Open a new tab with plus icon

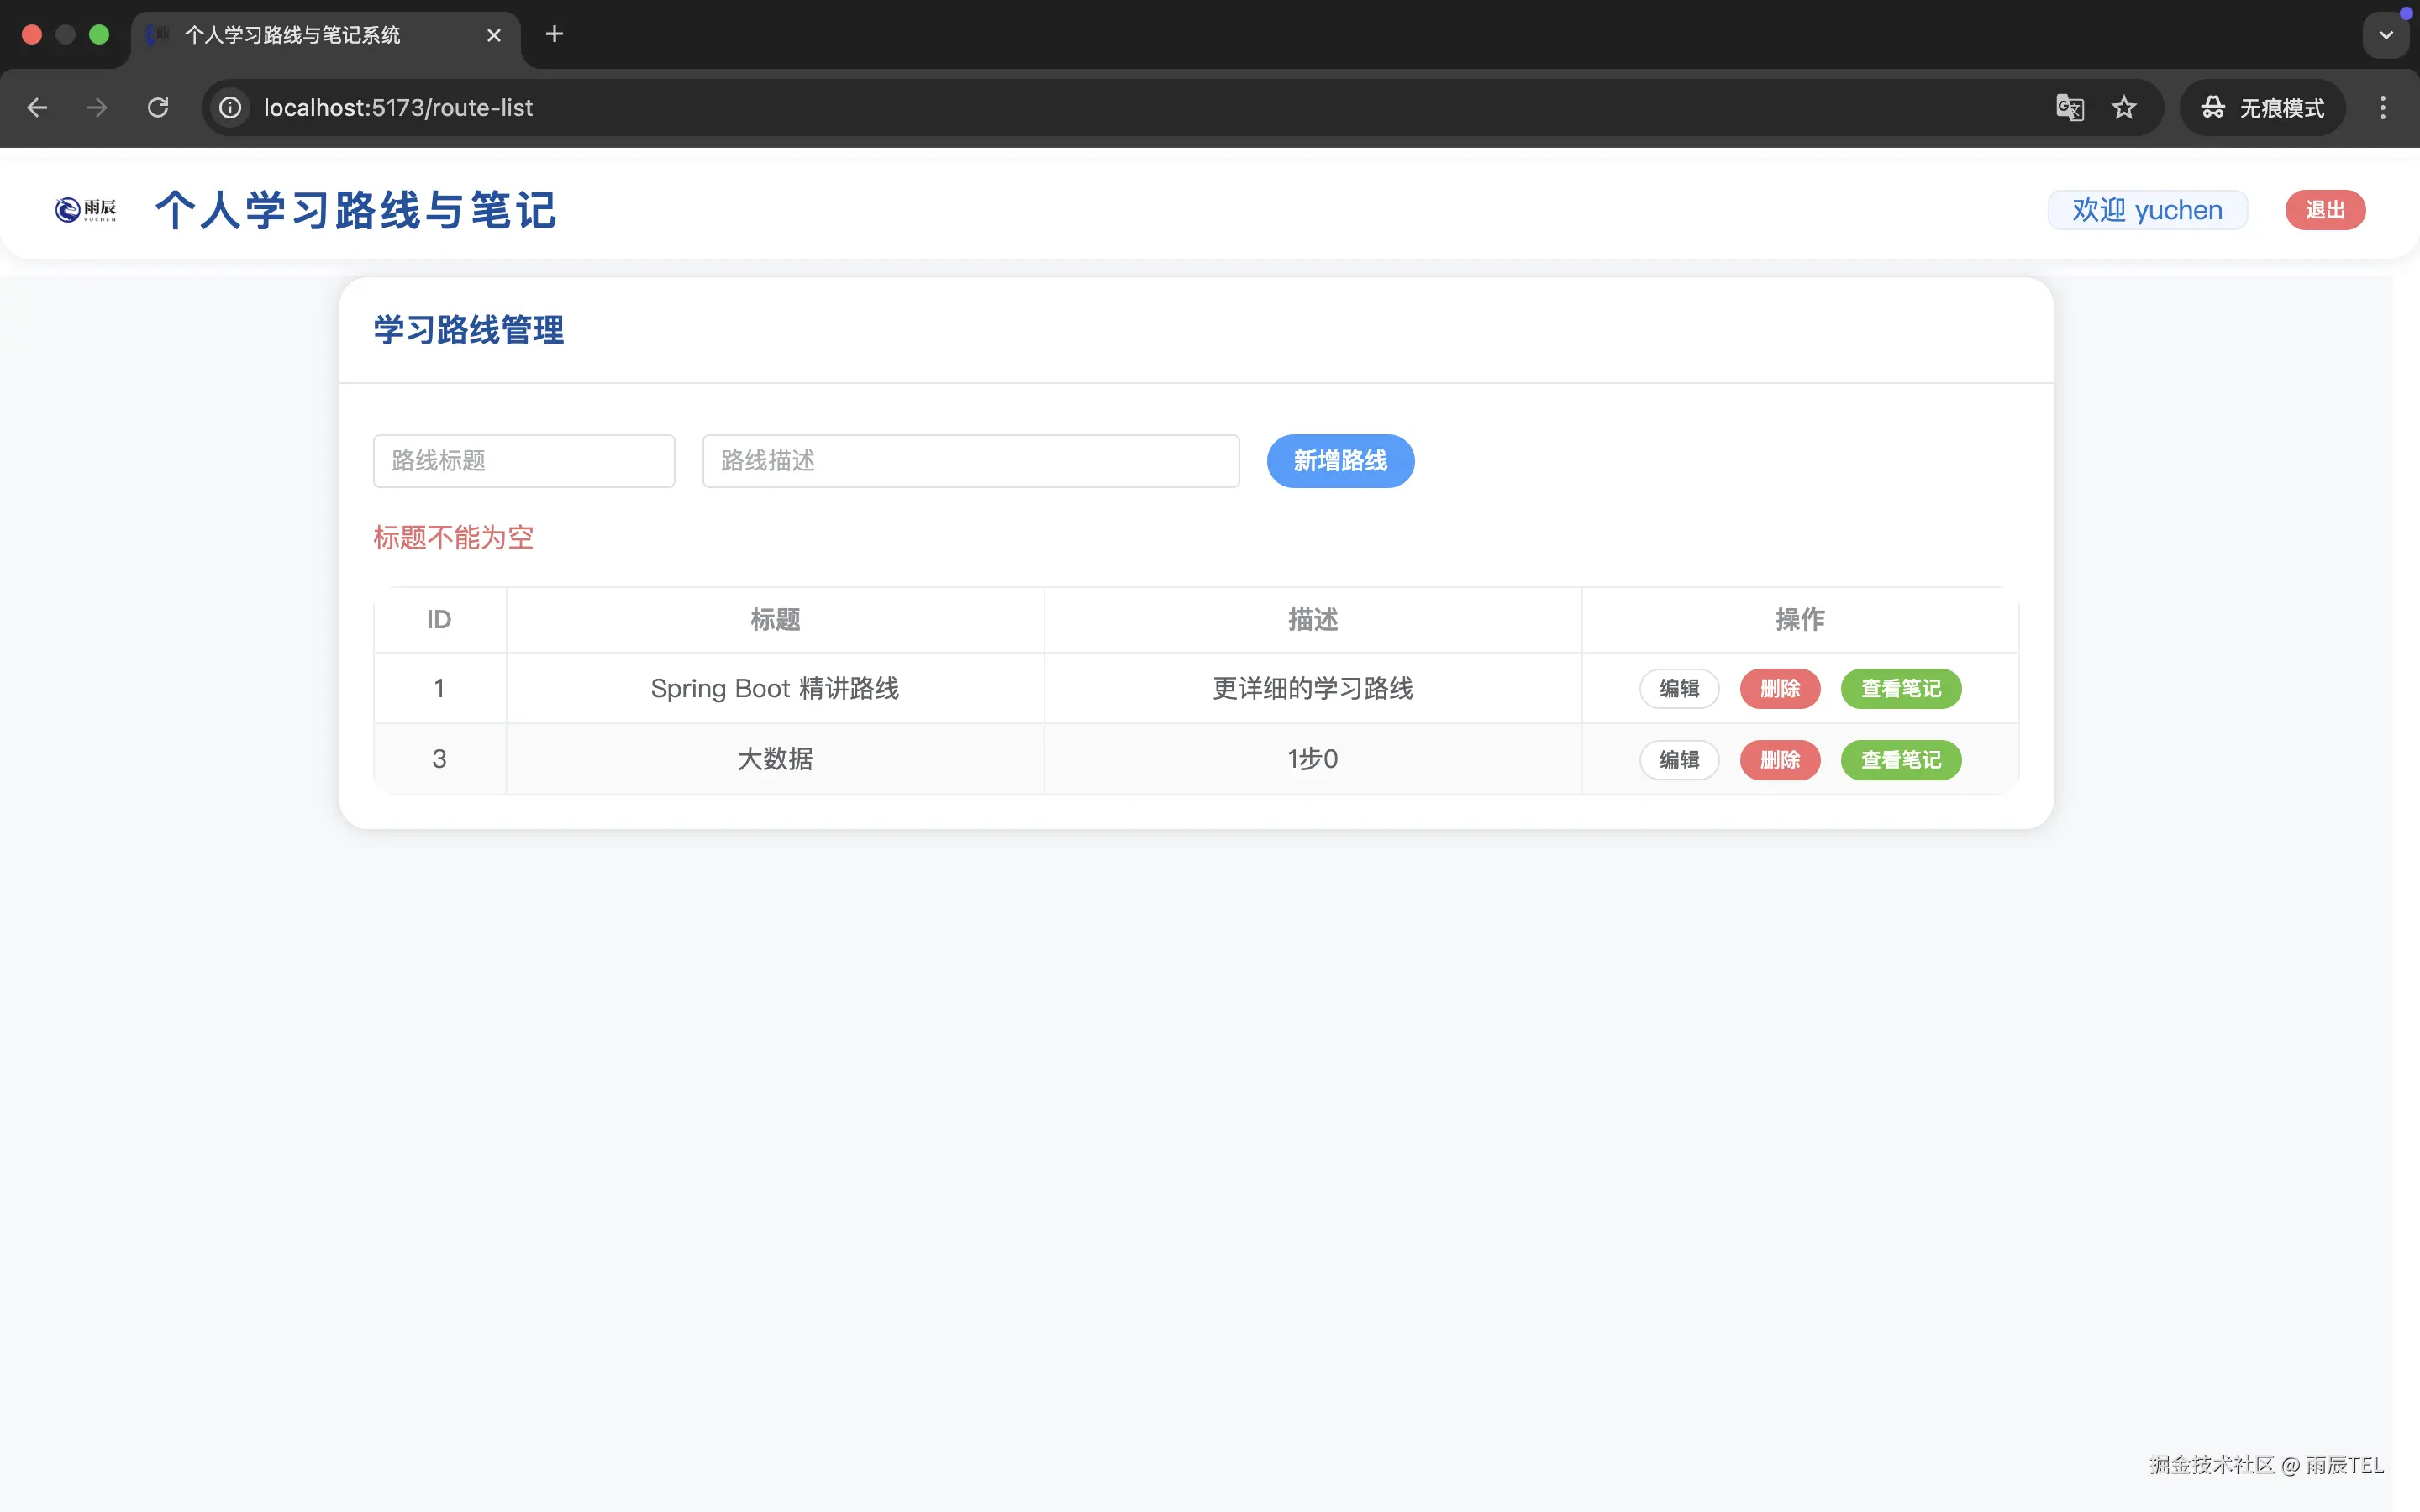pos(554,35)
